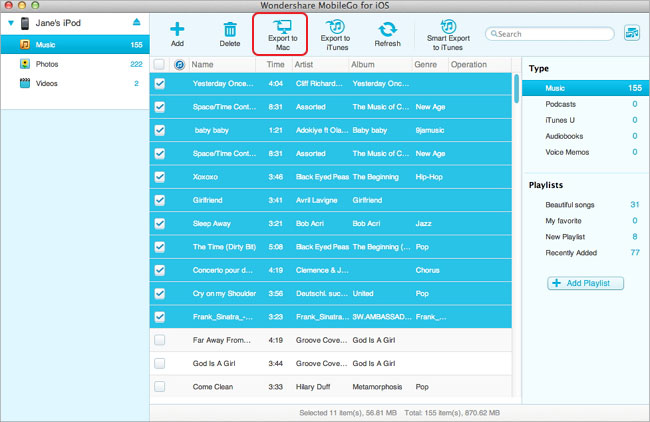The width and height of the screenshot is (650, 422).
Task: Uncheck the Yesterday Once... song
Action: click(x=160, y=84)
